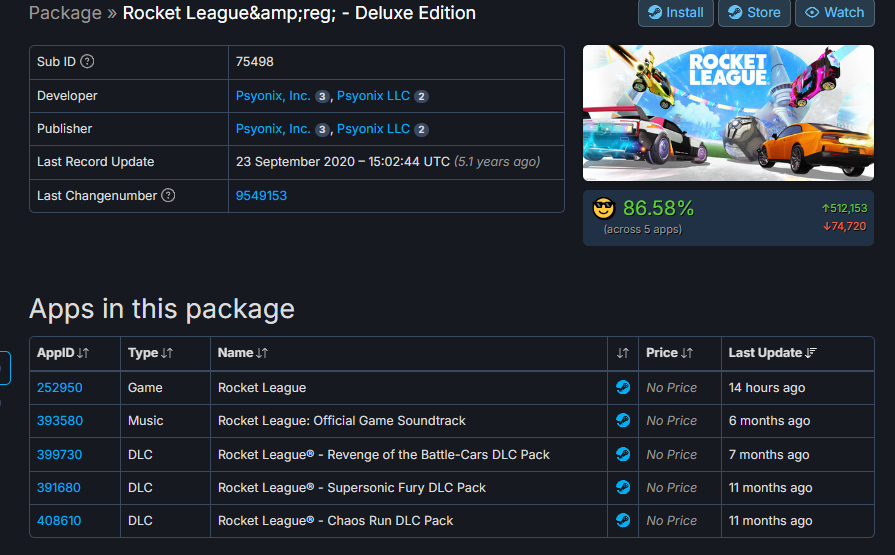
Task: Open AppID 252950 link
Action: pyautogui.click(x=59, y=388)
